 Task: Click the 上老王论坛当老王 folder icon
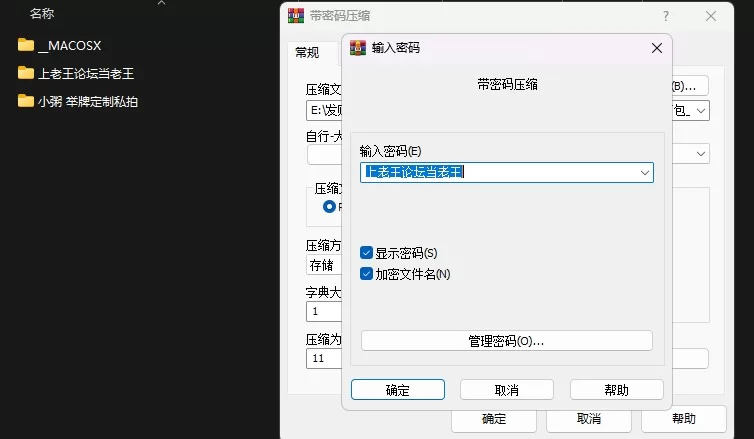(26, 73)
